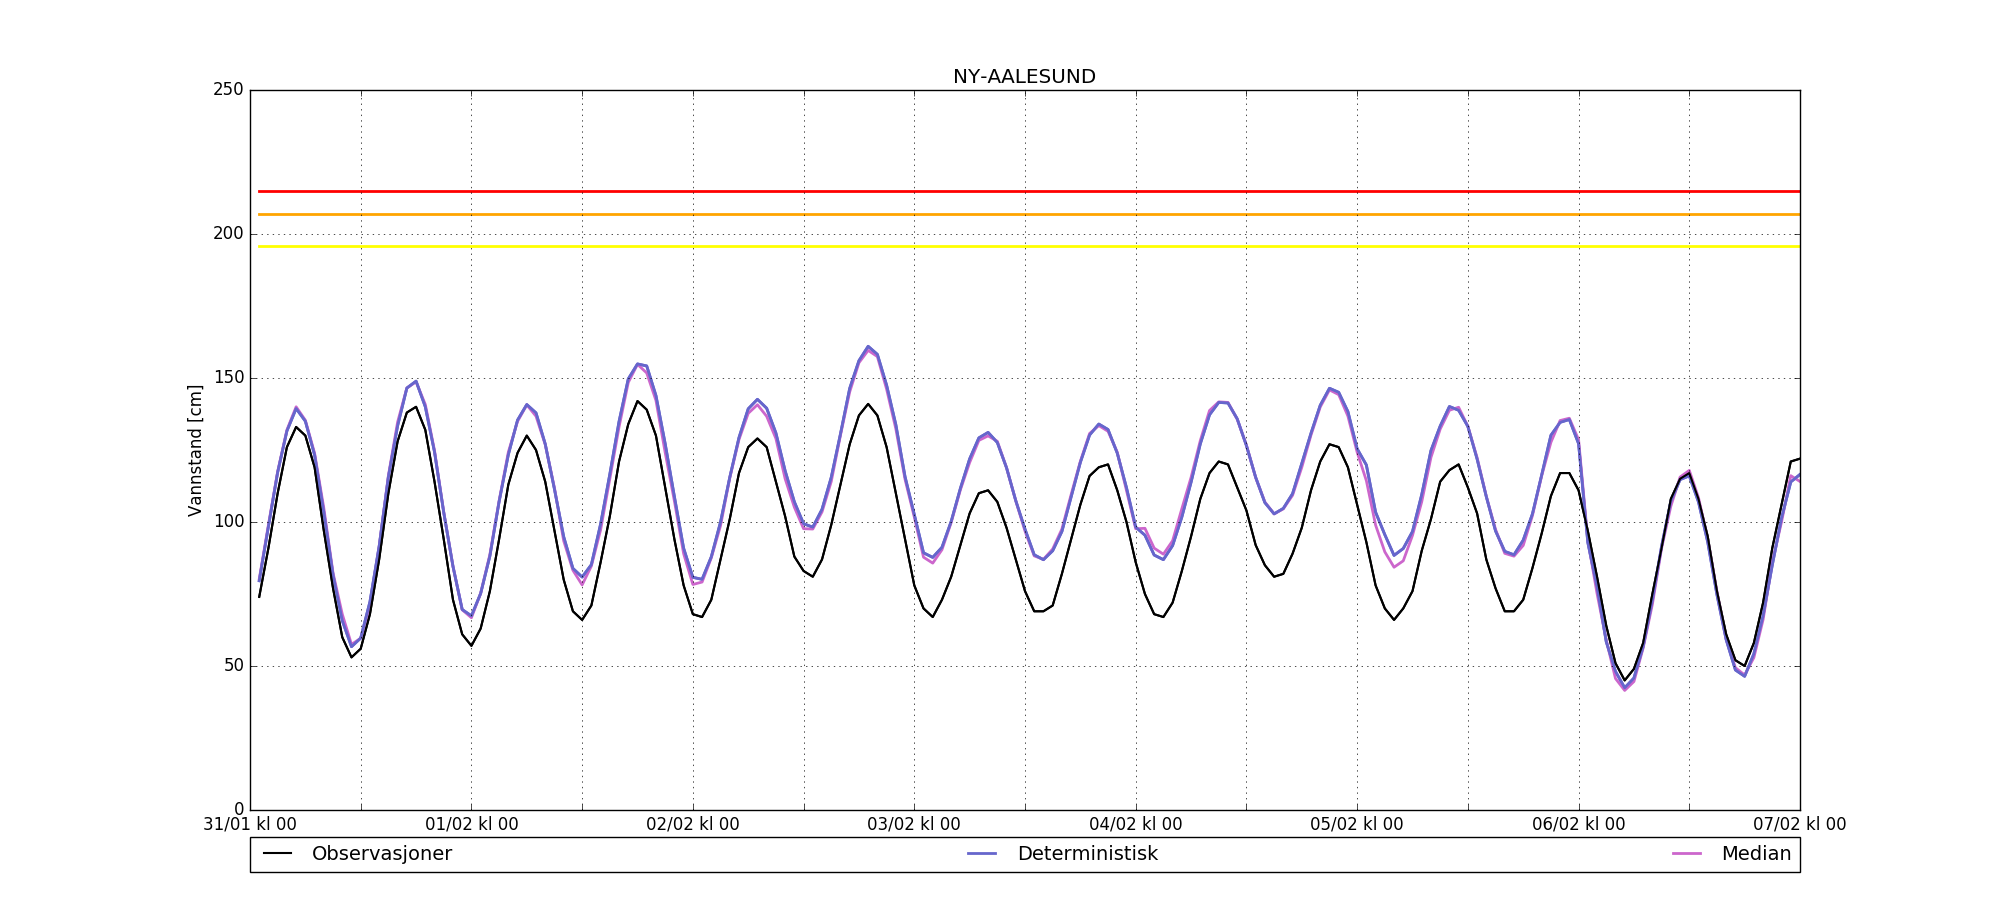This screenshot has width=2000, height=900.
Task: Click the NY-AALESUND chart title
Action: (x=1024, y=77)
